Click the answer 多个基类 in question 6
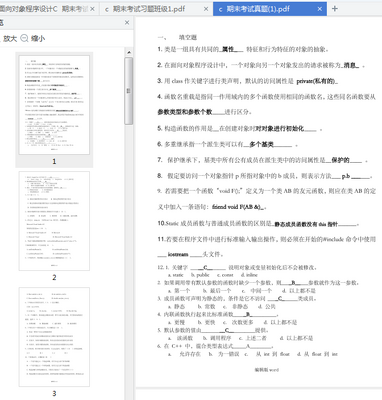382x400 pixels. coord(262,144)
